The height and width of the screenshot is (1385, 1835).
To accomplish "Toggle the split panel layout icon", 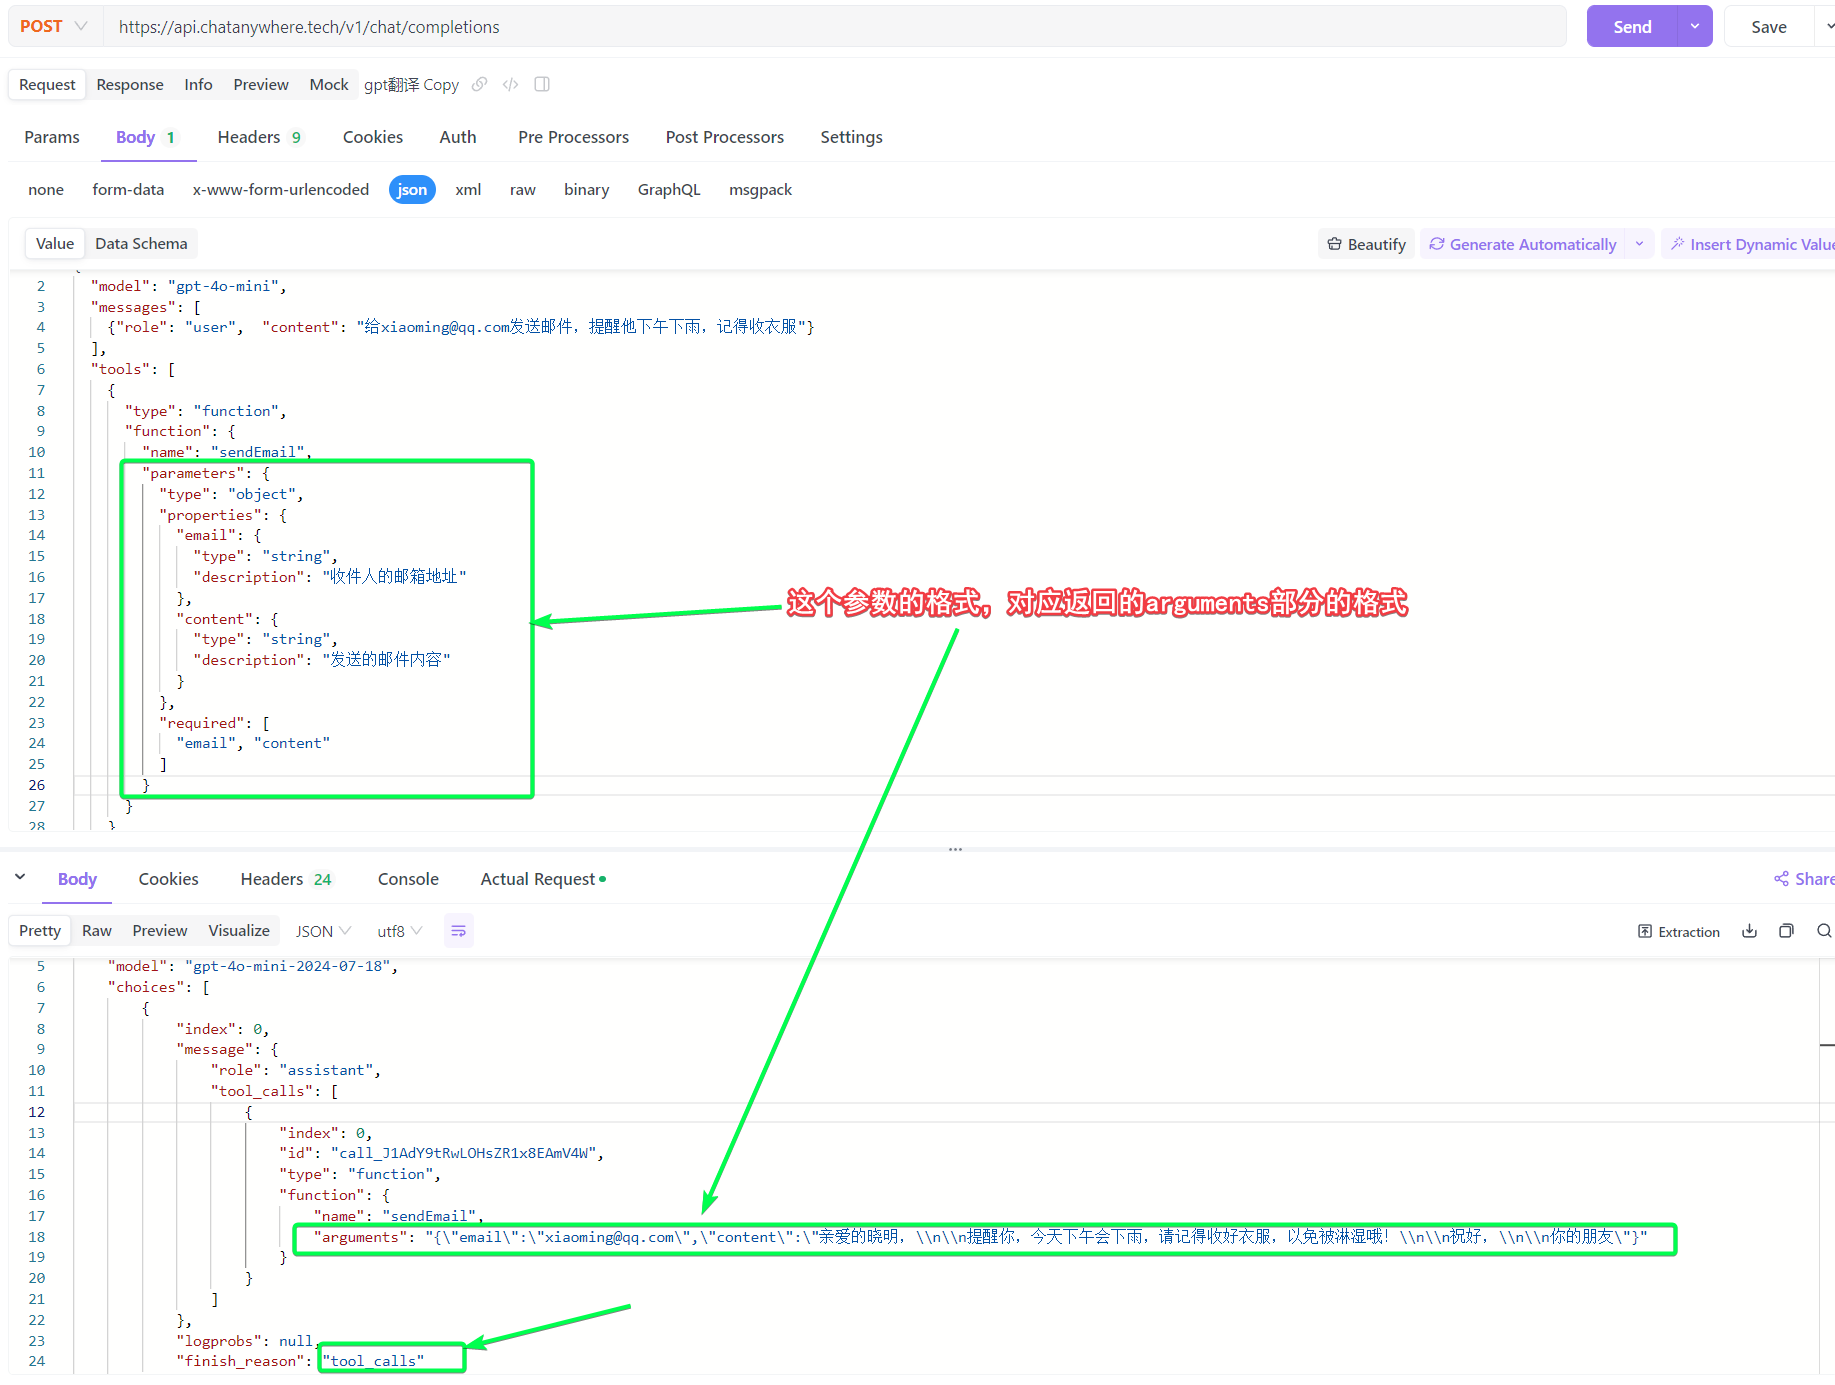I will pos(542,84).
